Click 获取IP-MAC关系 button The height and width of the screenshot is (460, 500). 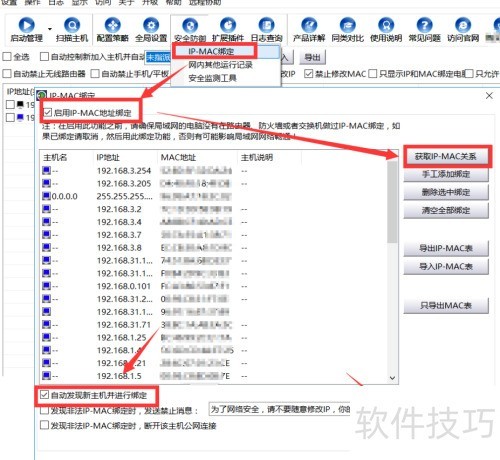tap(446, 156)
